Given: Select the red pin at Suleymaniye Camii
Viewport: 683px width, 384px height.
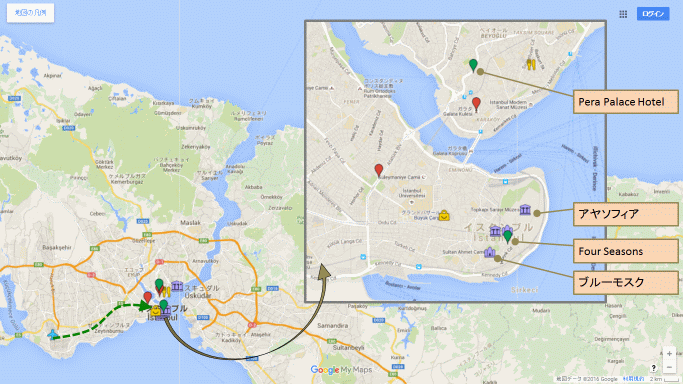Looking at the screenshot, I should [x=379, y=170].
